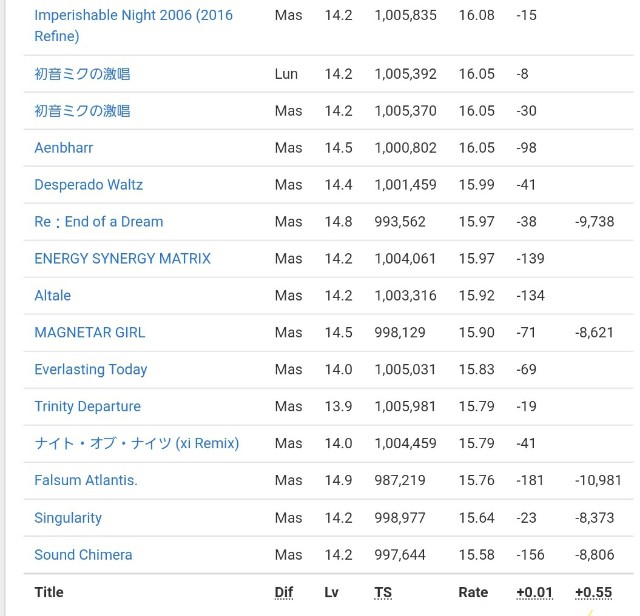The width and height of the screenshot is (640, 616).
Task: Open ENERGY SYNERGY MATRIX song link
Action: (122, 259)
